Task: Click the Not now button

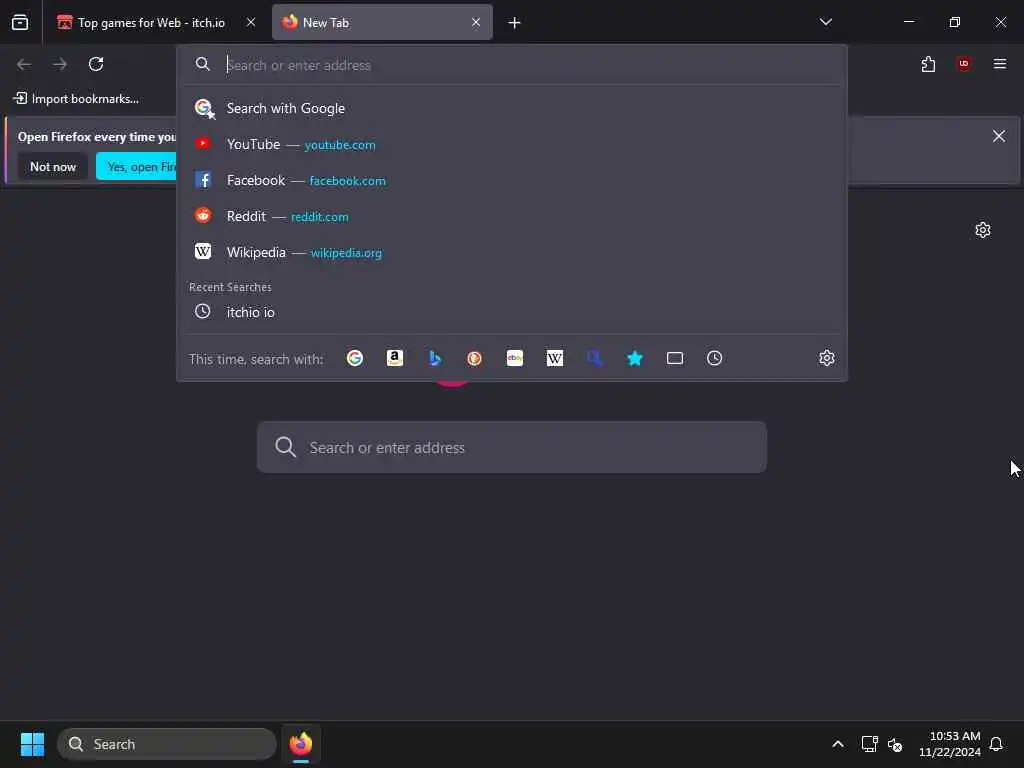Action: click(x=53, y=167)
